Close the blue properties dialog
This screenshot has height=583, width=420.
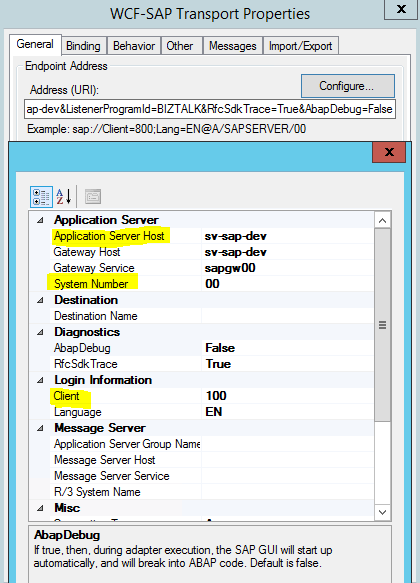coord(389,152)
